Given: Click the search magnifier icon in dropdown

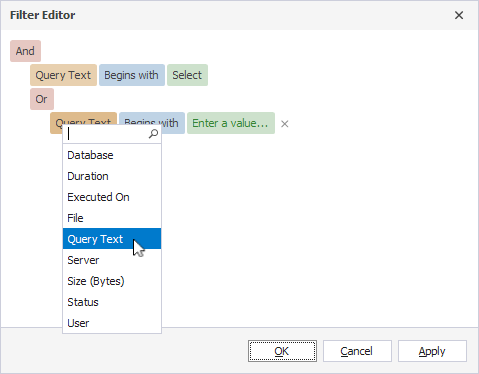Looking at the screenshot, I should pos(153,134).
